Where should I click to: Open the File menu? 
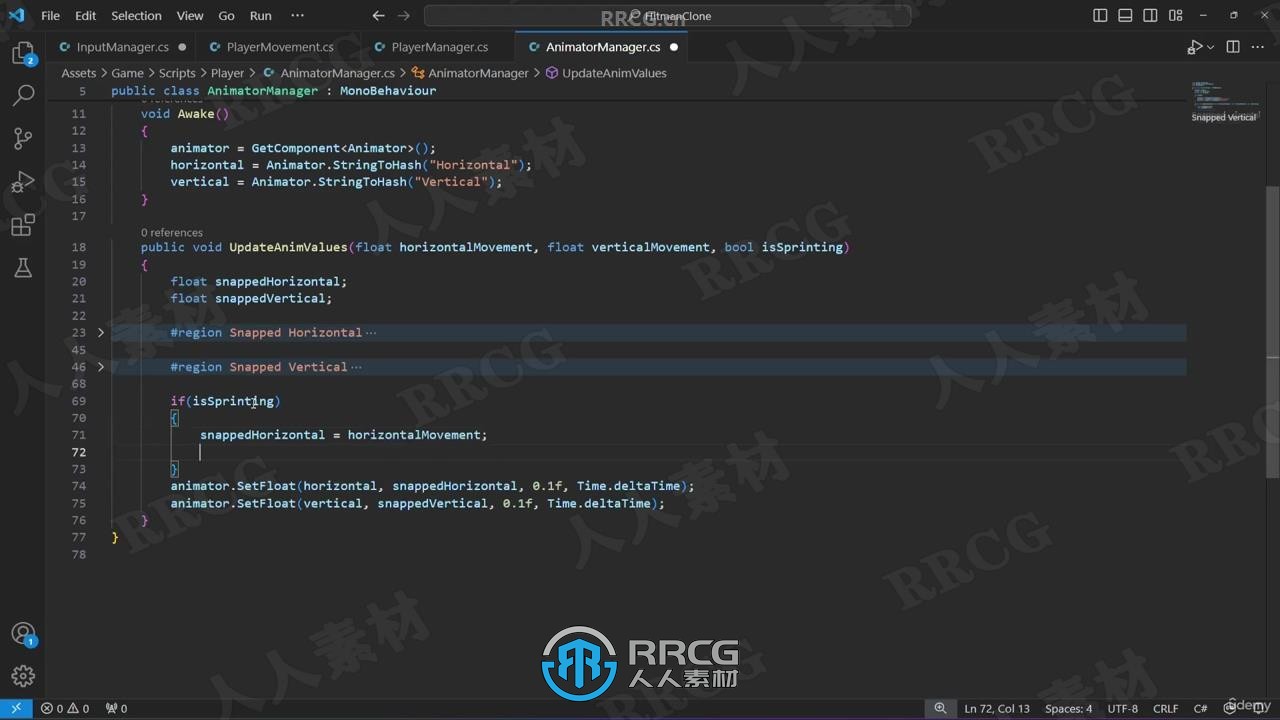(50, 16)
